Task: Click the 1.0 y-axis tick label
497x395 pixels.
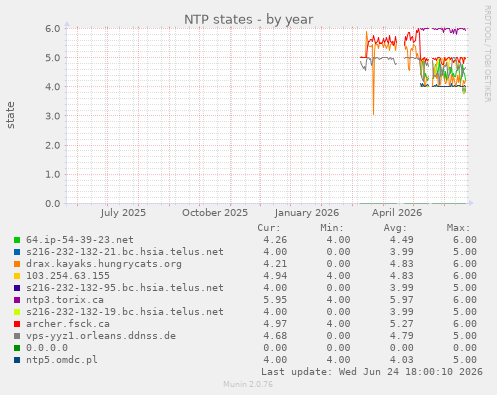Action: (53, 174)
